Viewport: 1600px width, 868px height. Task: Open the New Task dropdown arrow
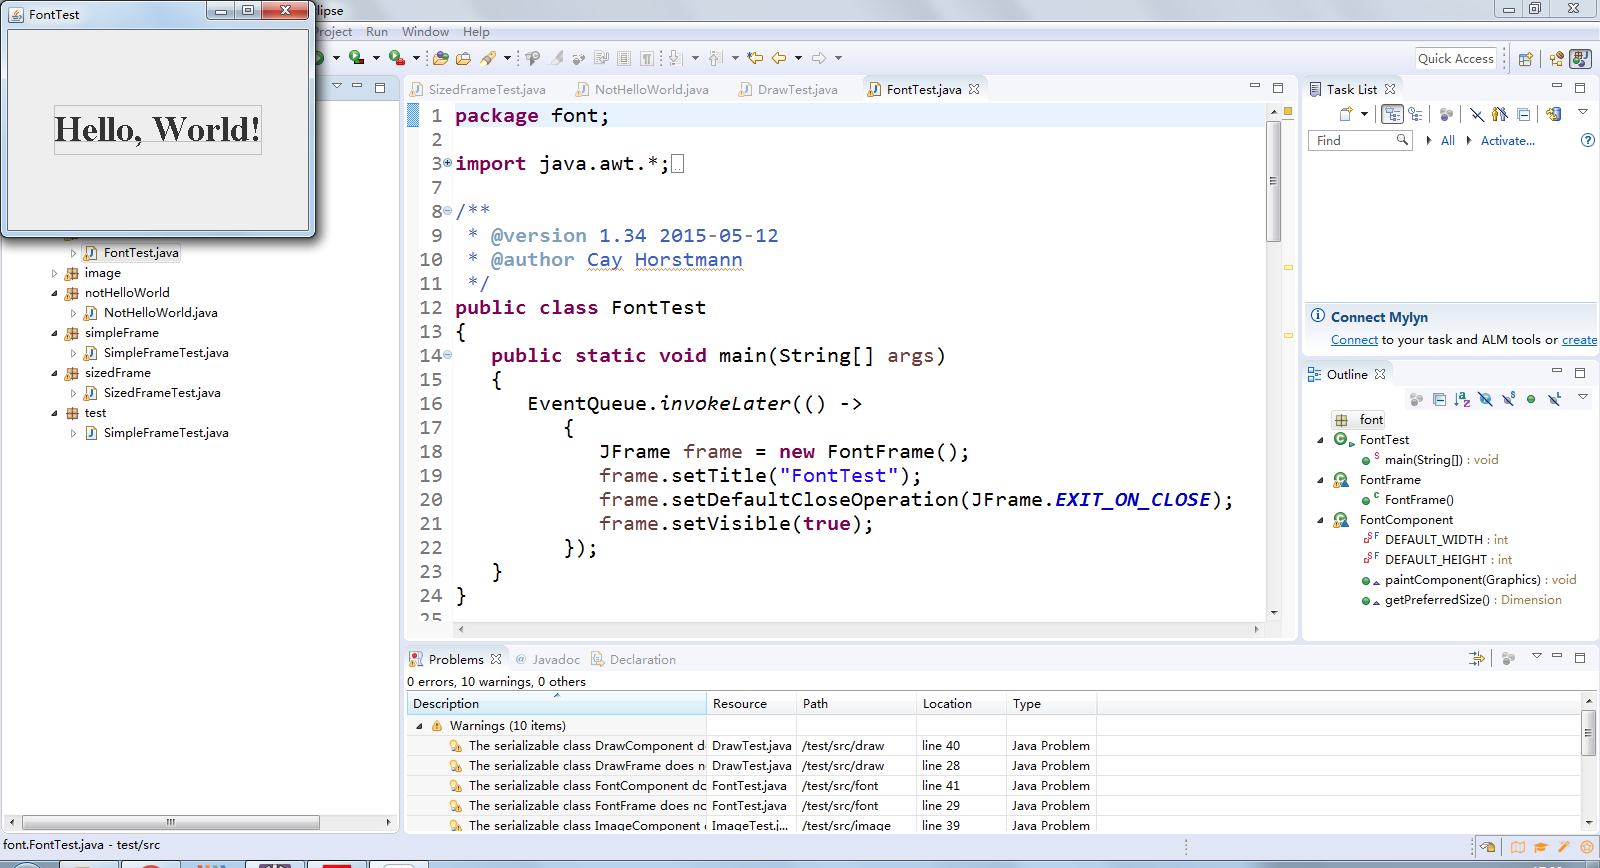pyautogui.click(x=1364, y=114)
